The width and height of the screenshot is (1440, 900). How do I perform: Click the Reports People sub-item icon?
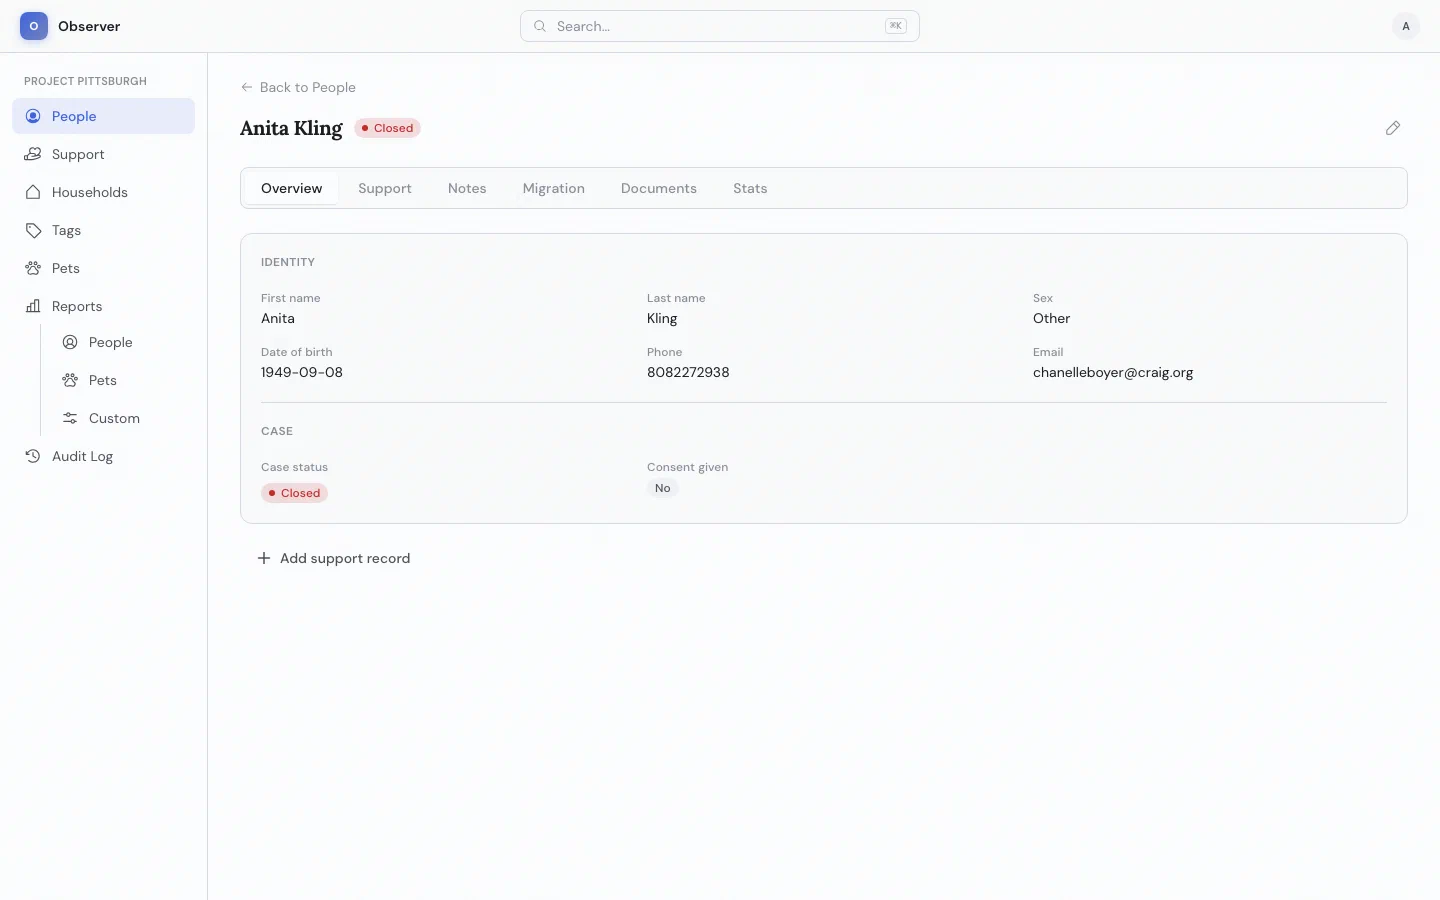(70, 342)
